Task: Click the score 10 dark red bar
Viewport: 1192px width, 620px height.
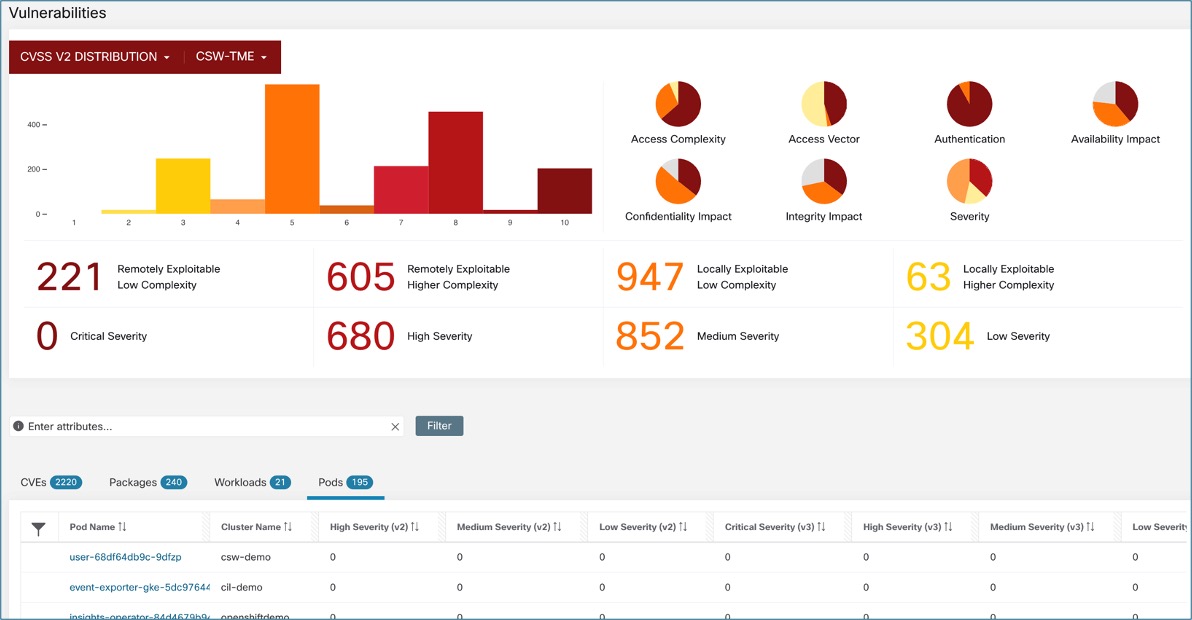Action: pyautogui.click(x=565, y=191)
